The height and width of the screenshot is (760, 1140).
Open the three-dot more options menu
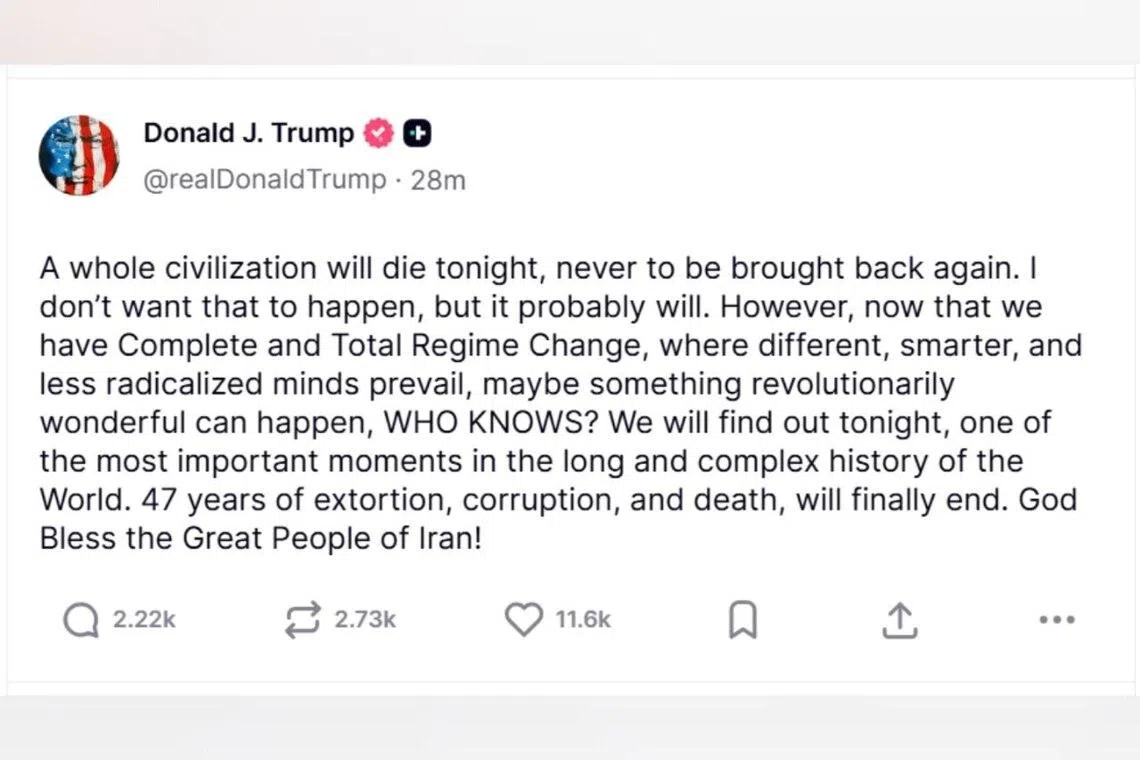1056,620
